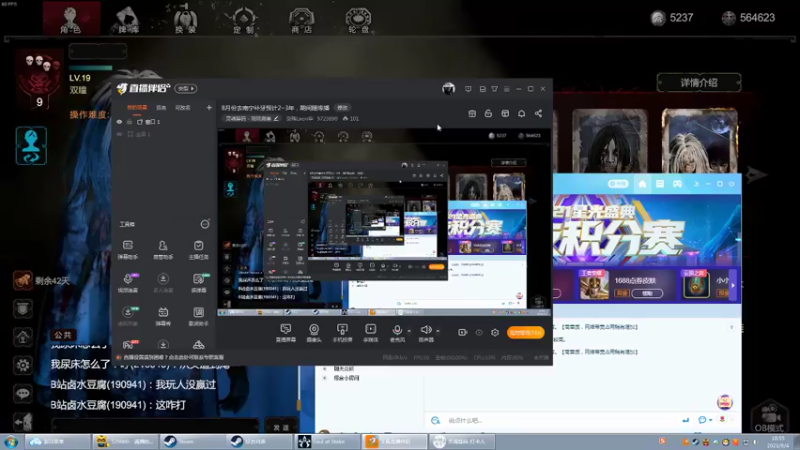800x450 pixels.
Task: Toggle visibility of 全屏 1 source
Action: (x=119, y=134)
